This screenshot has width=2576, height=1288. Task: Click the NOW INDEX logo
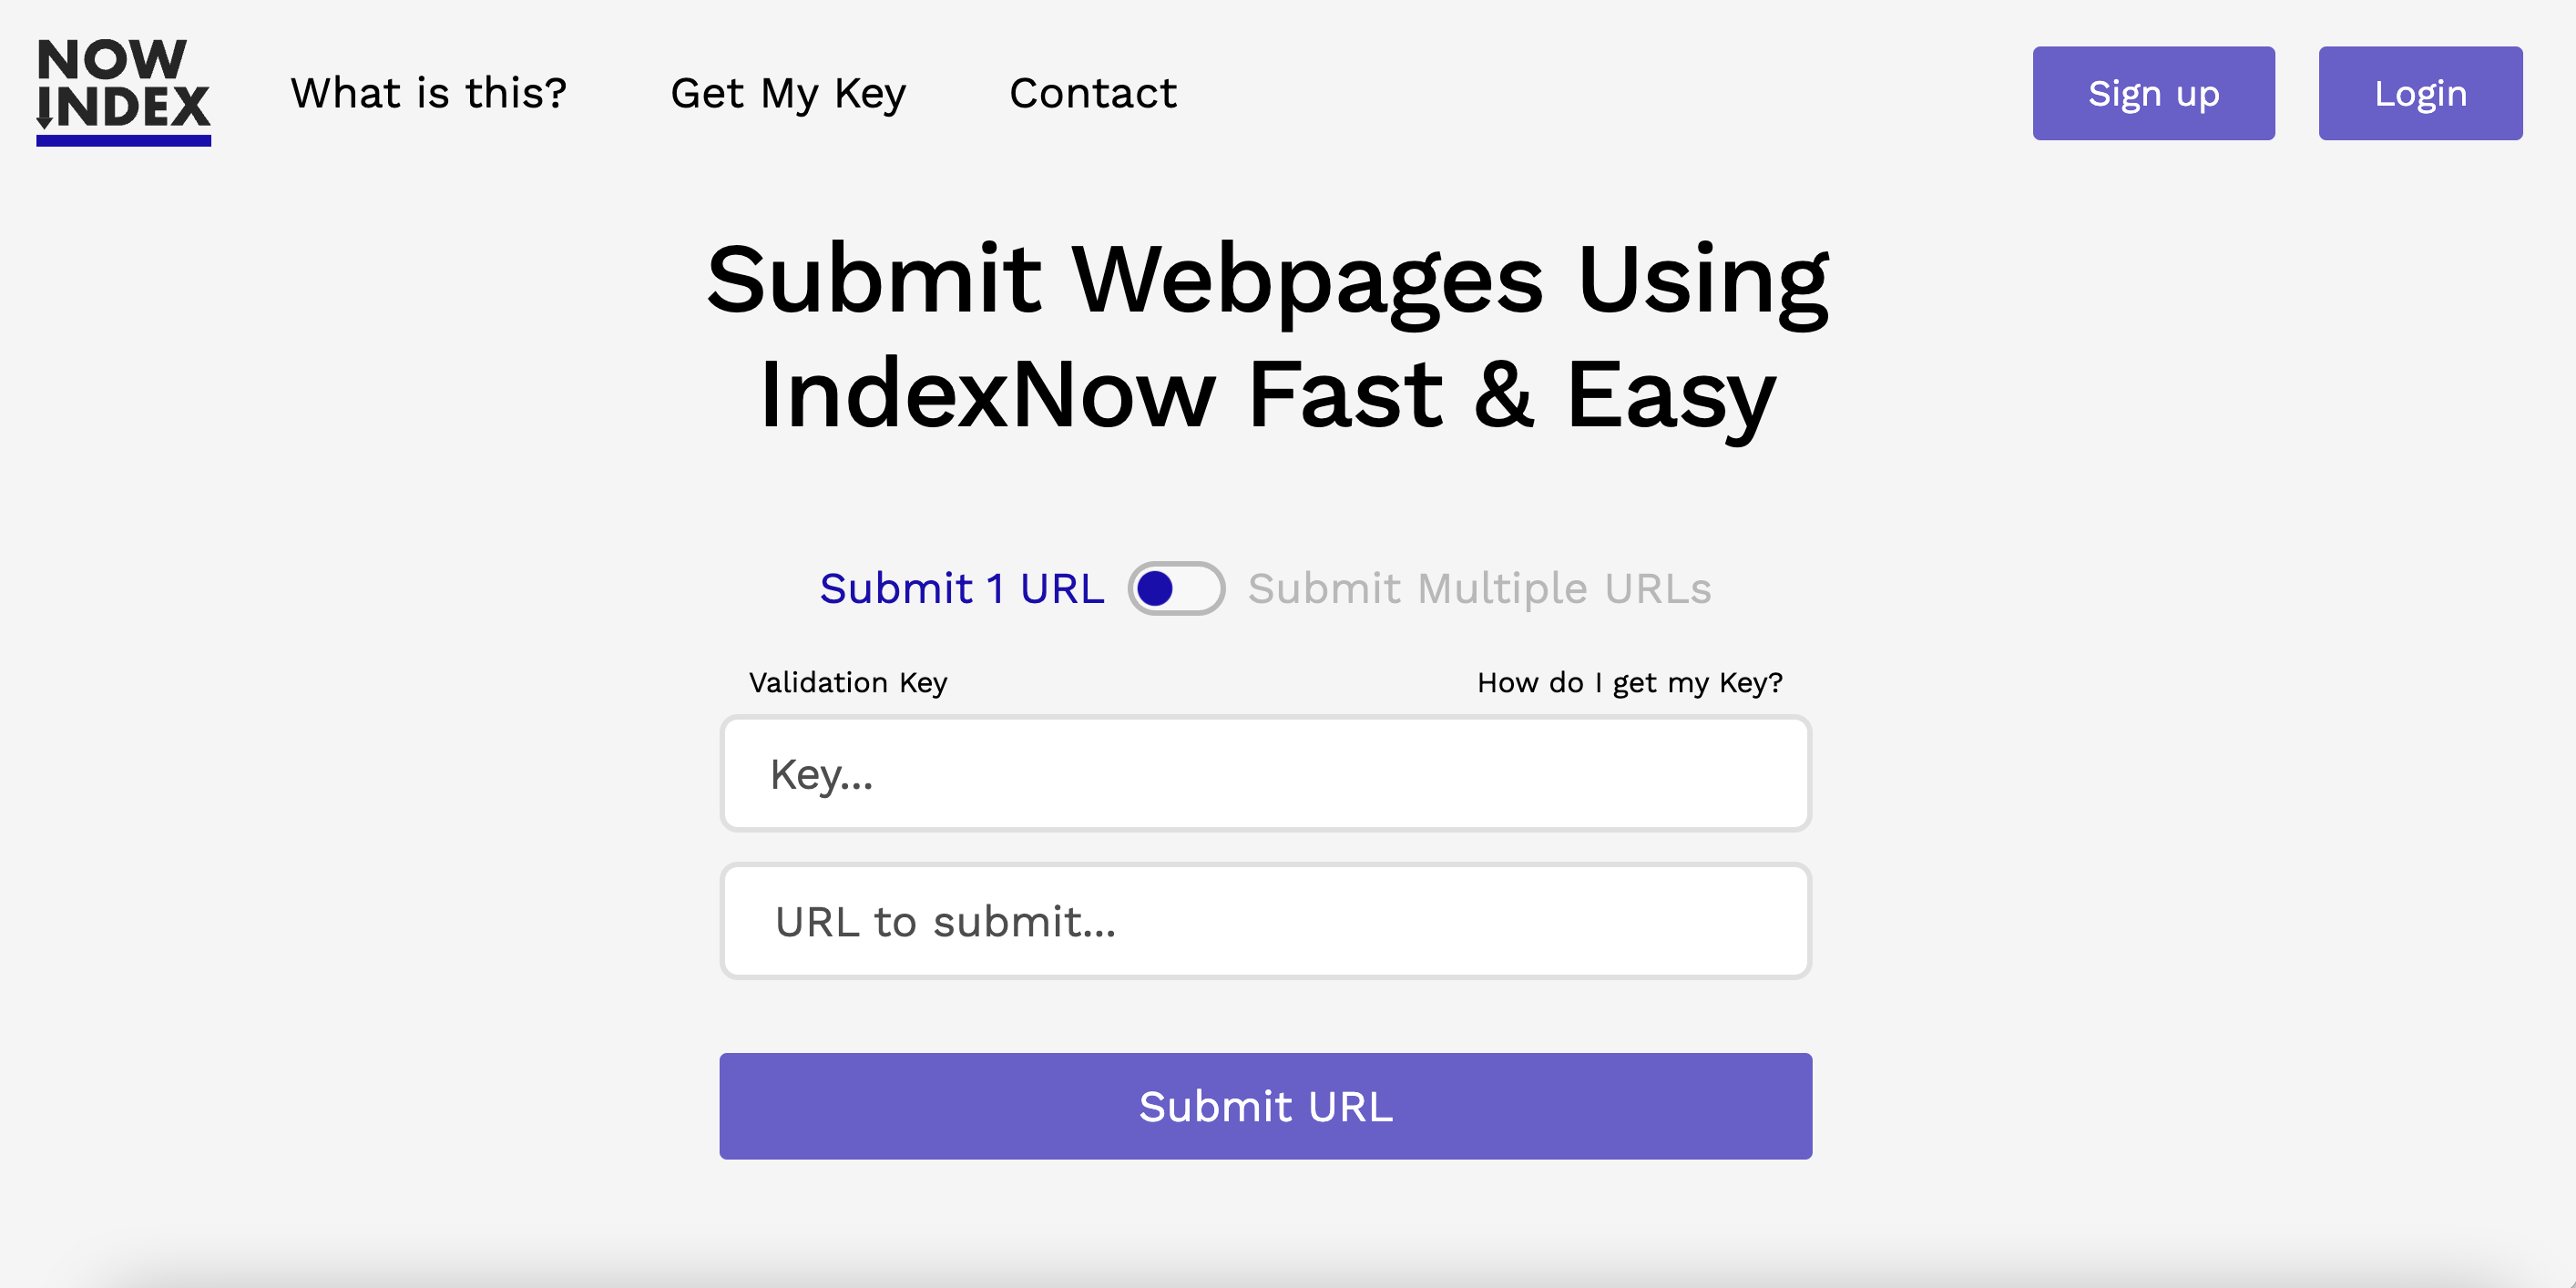122,92
